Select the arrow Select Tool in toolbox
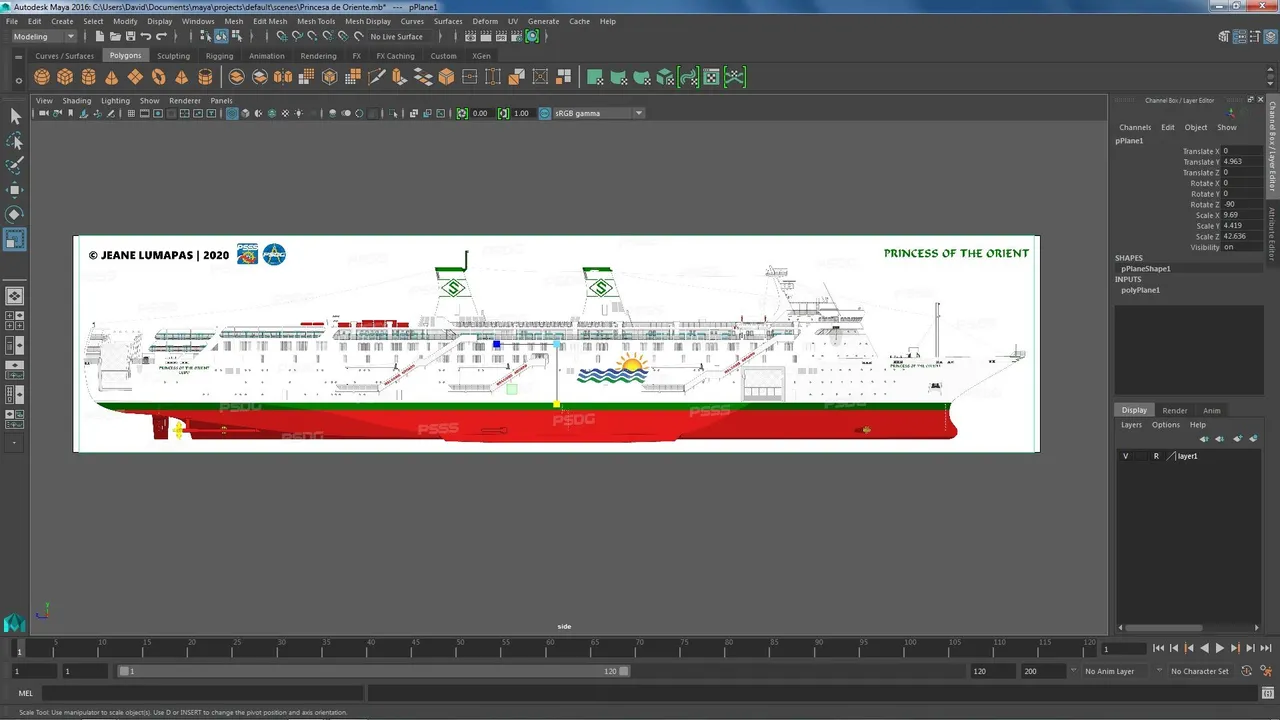 tap(15, 117)
